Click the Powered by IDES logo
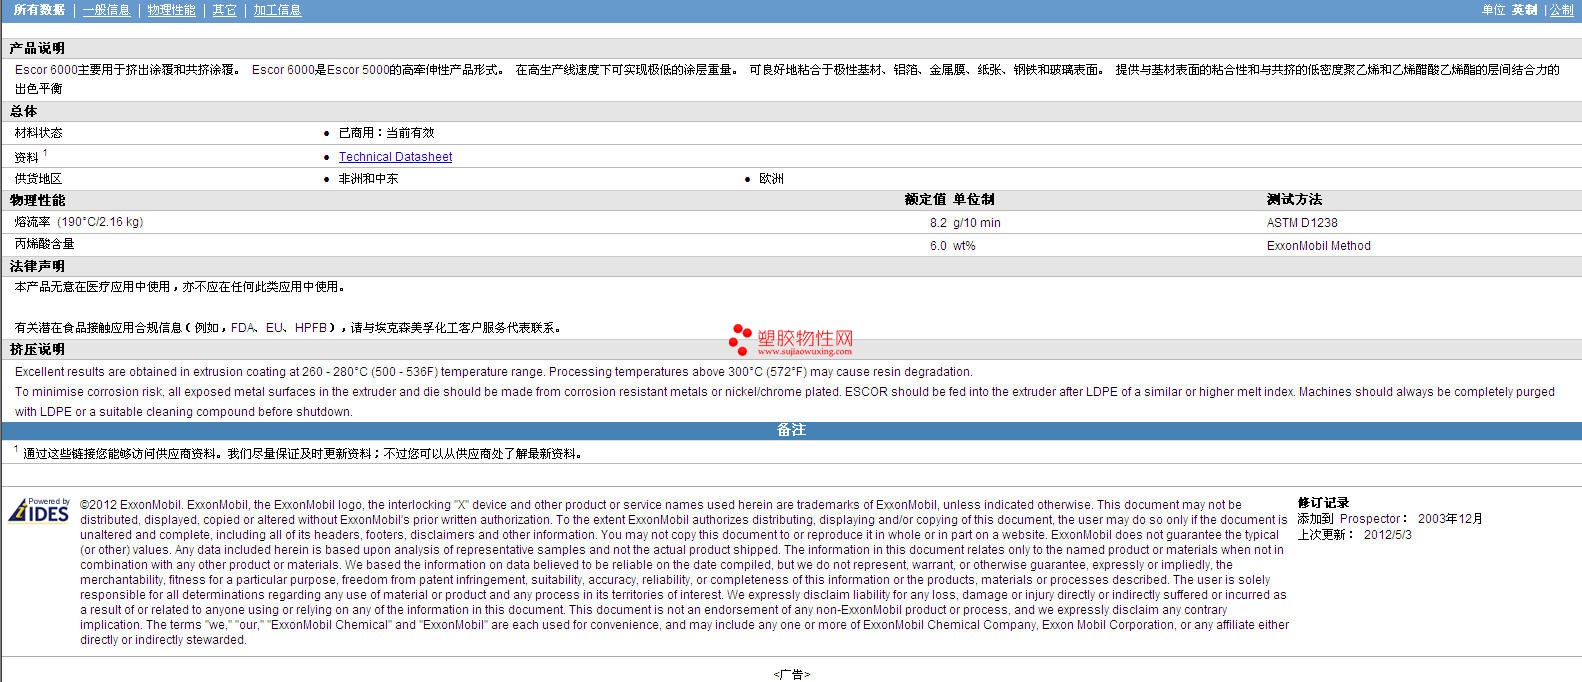The width and height of the screenshot is (1582, 682). tap(39, 510)
